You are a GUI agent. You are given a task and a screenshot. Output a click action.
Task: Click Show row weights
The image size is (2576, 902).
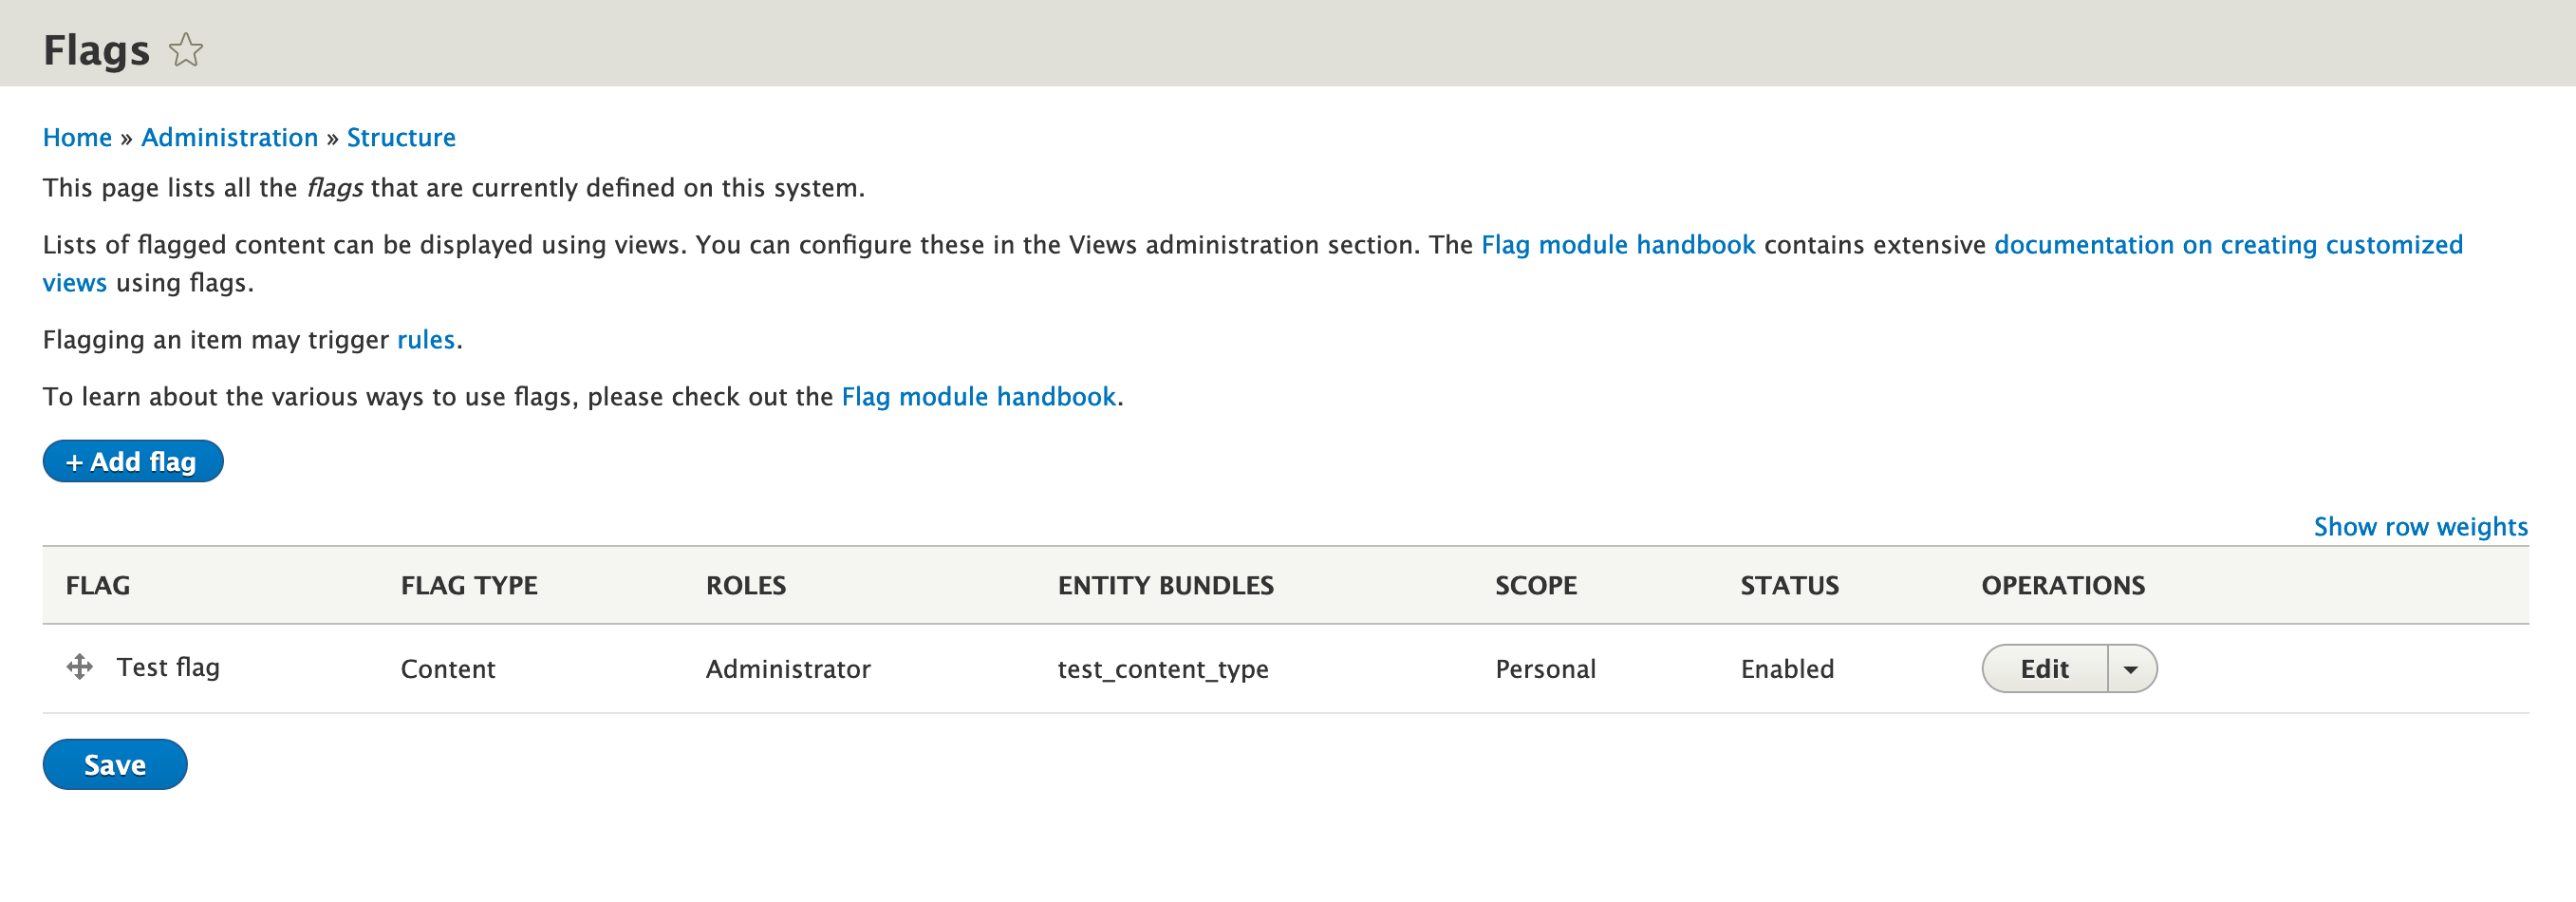(x=2420, y=526)
